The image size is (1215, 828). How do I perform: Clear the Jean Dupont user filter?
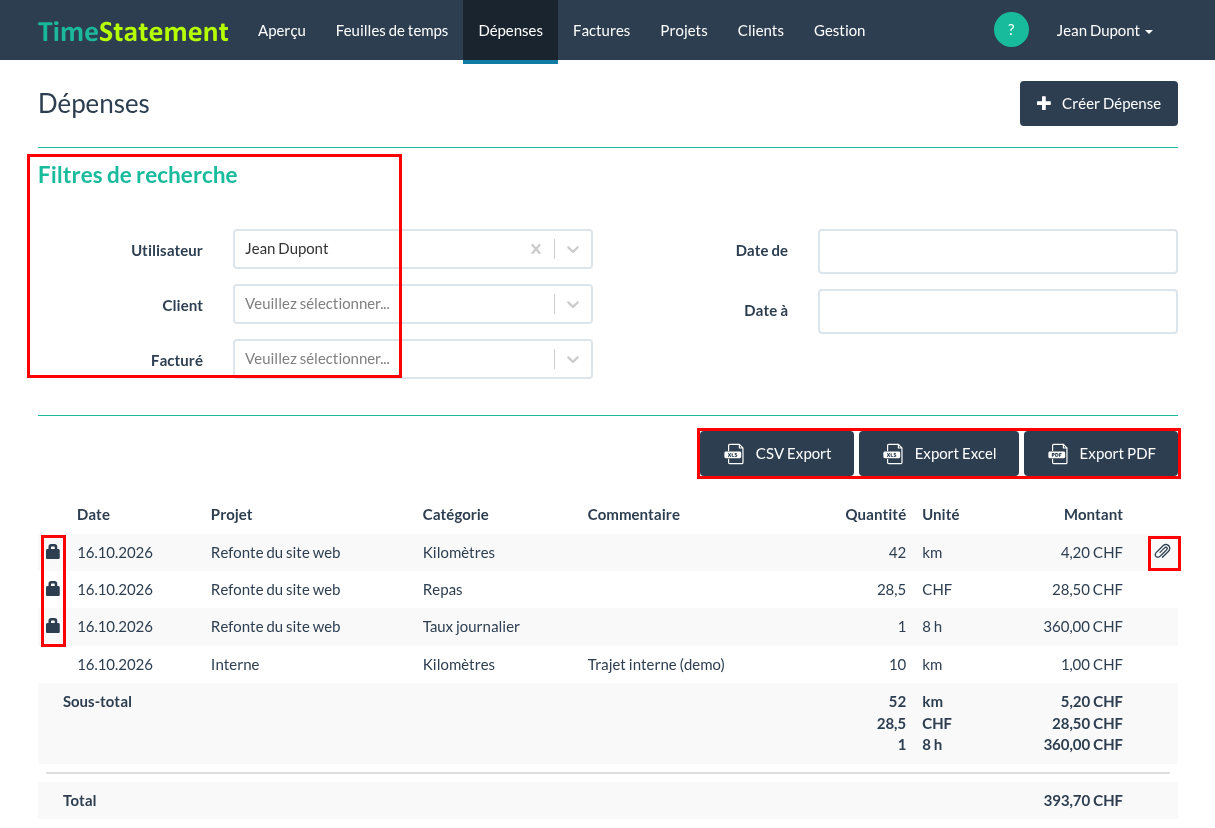(x=536, y=249)
